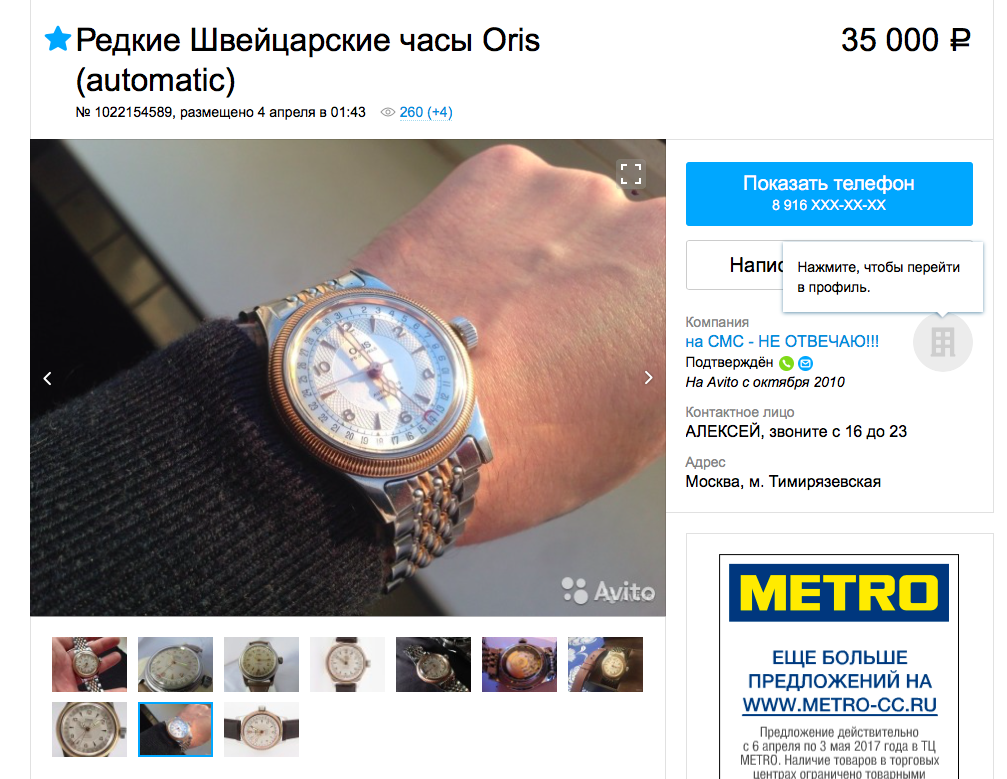Click the METRO banner logo
This screenshot has height=779, width=1007.
pos(839,592)
